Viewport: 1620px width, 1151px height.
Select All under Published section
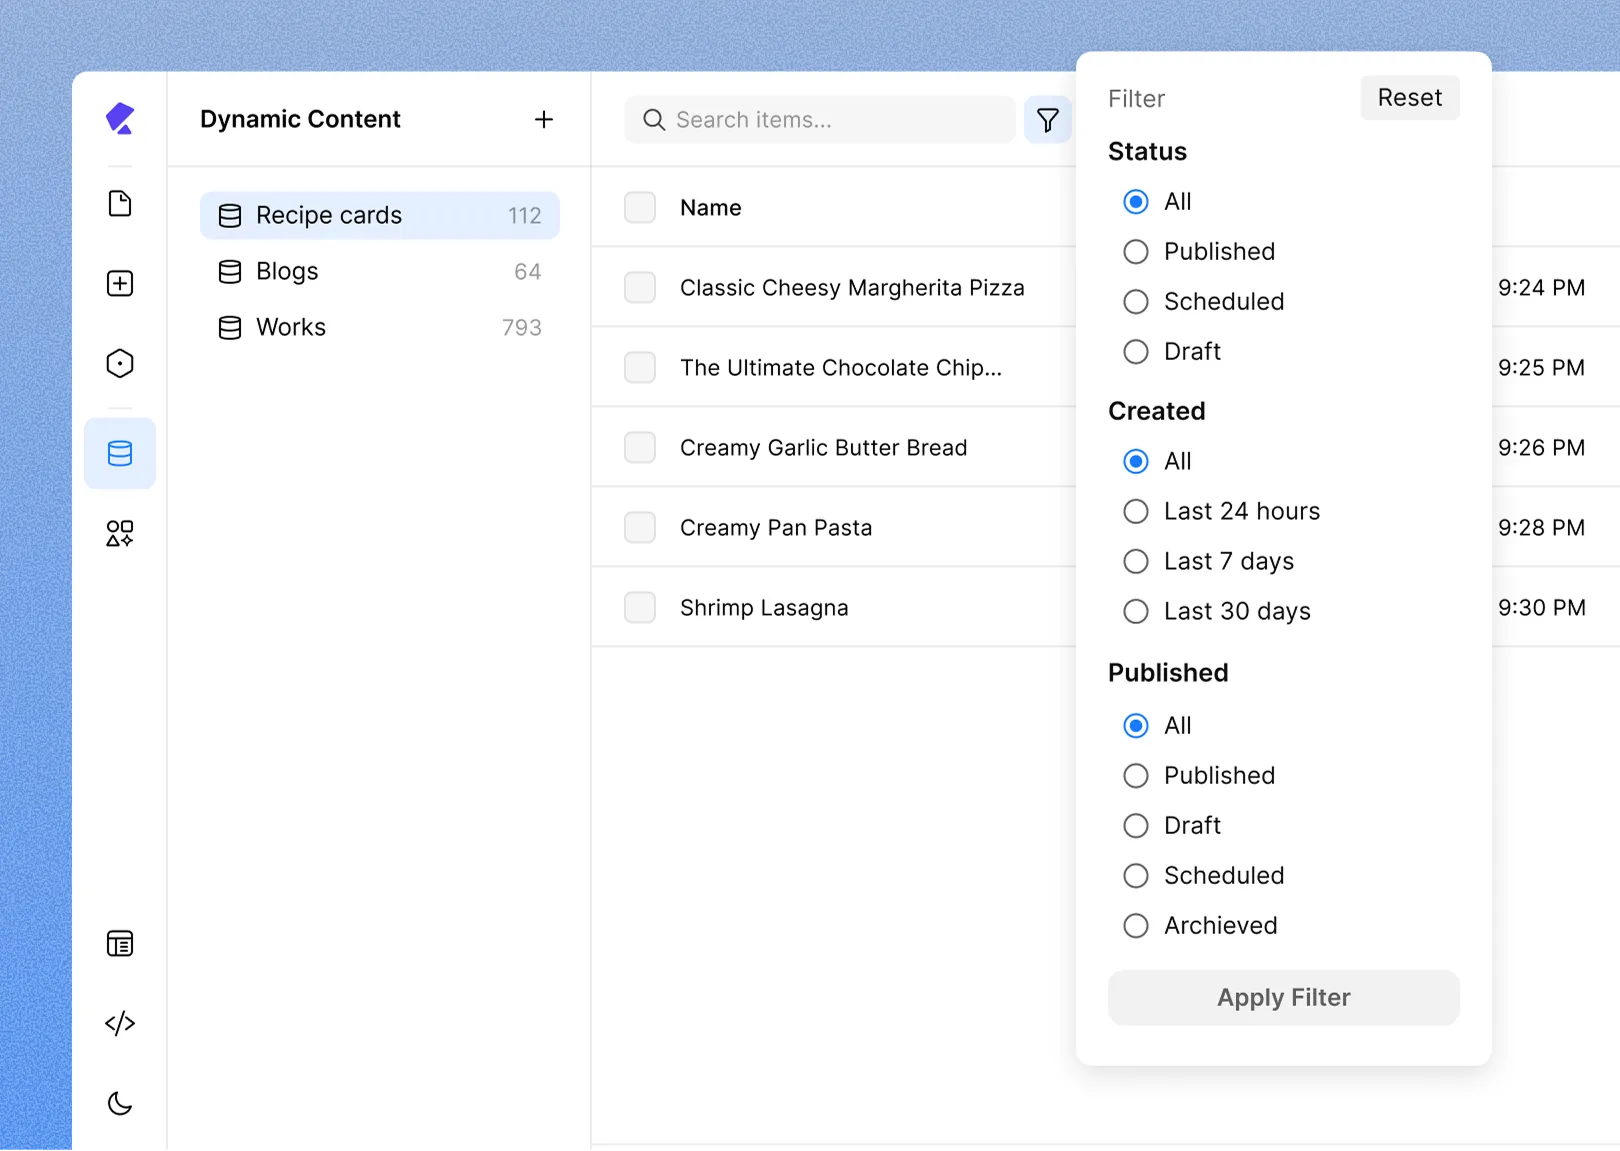coord(1136,726)
